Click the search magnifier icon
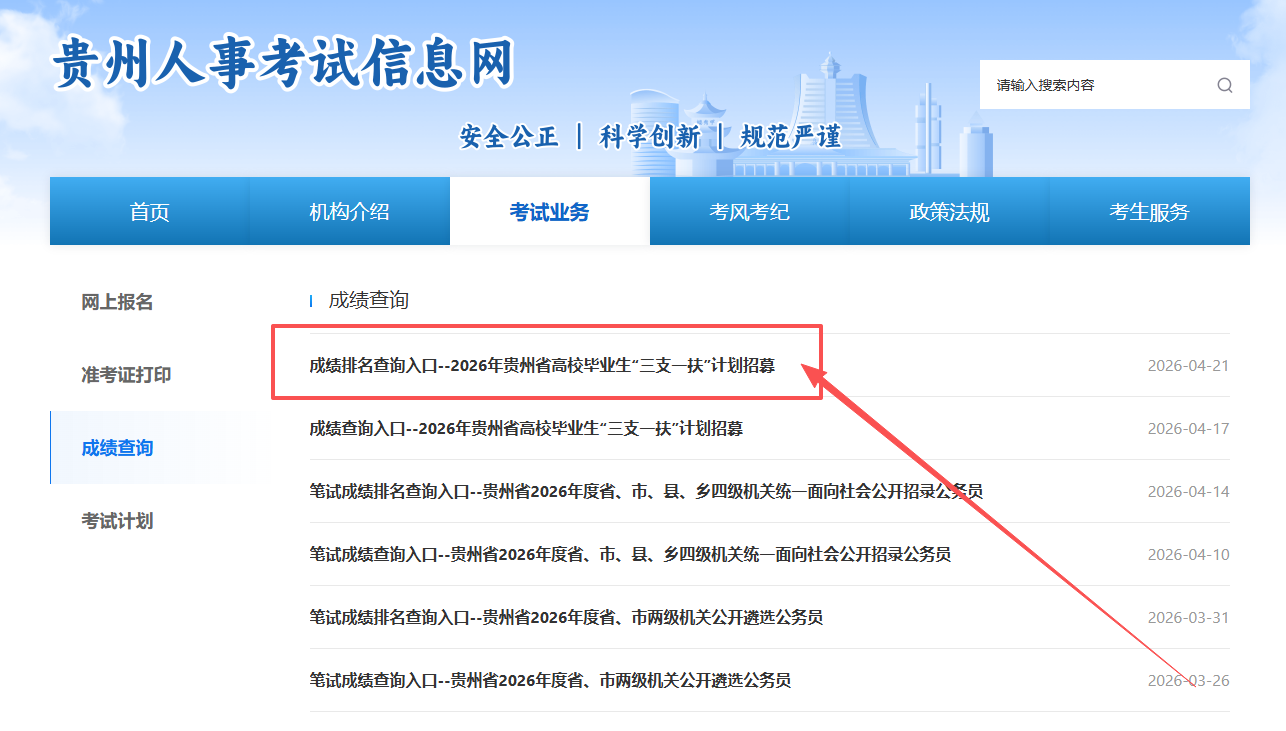Viewport: 1286px width, 731px height. (x=1224, y=85)
